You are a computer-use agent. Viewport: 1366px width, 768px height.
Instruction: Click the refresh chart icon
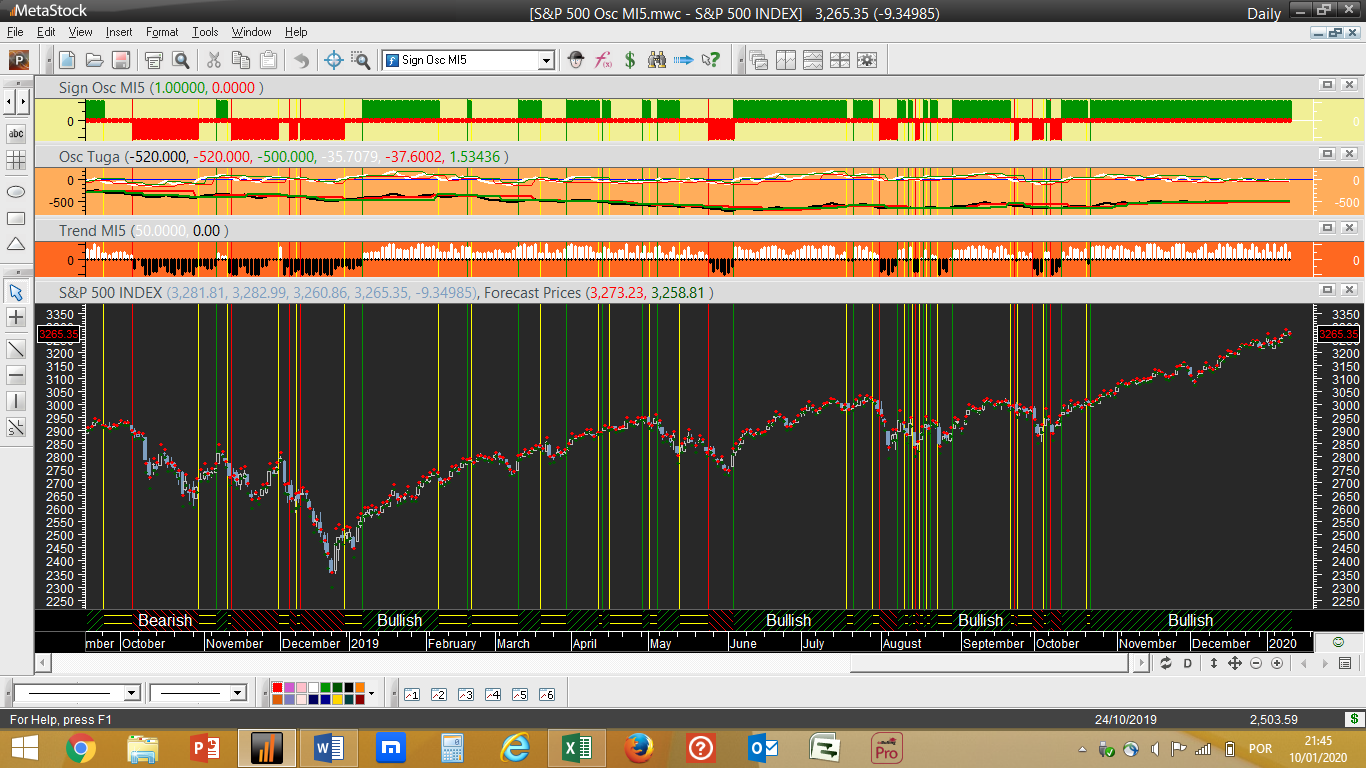1166,663
